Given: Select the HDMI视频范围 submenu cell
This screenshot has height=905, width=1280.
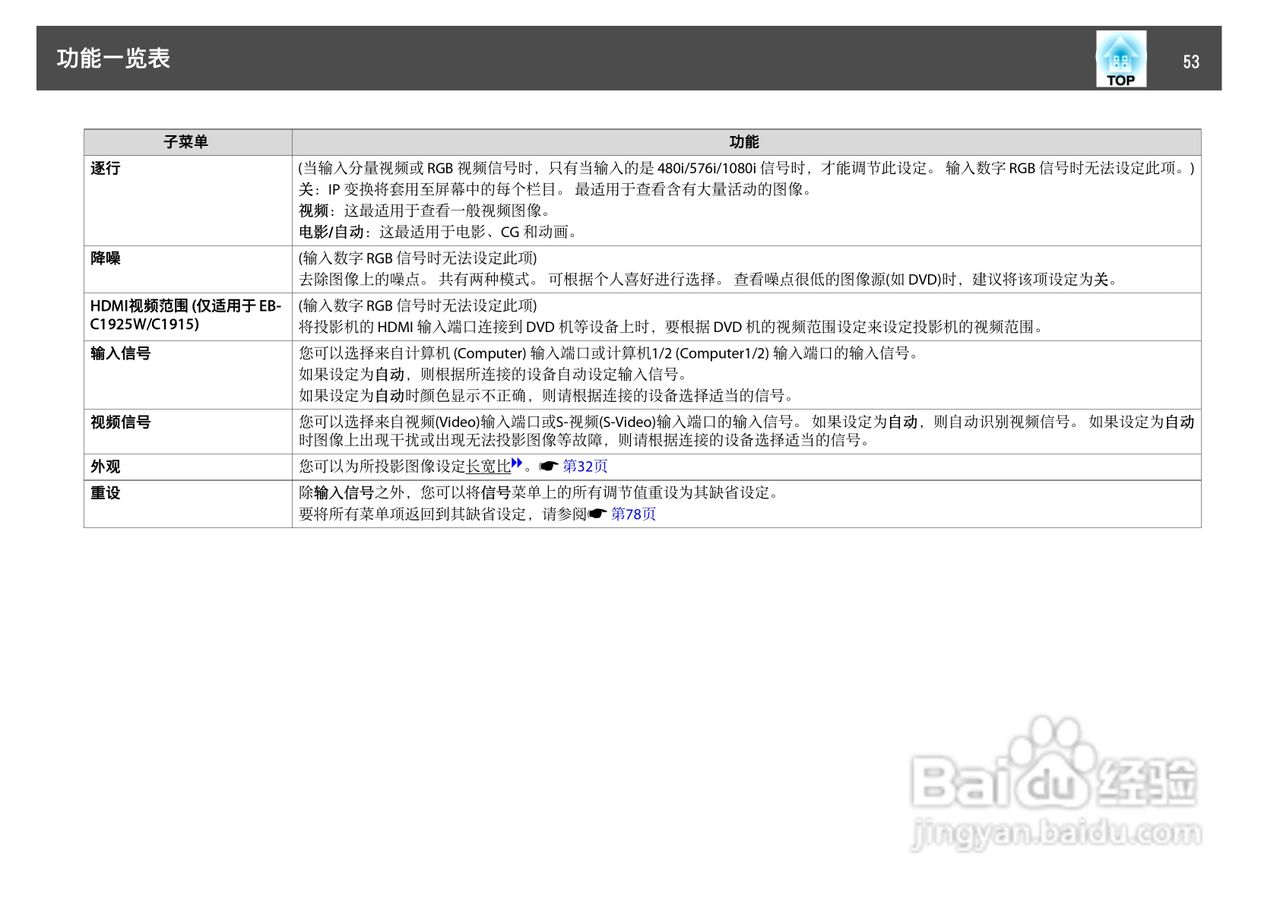Looking at the screenshot, I should coord(188,317).
